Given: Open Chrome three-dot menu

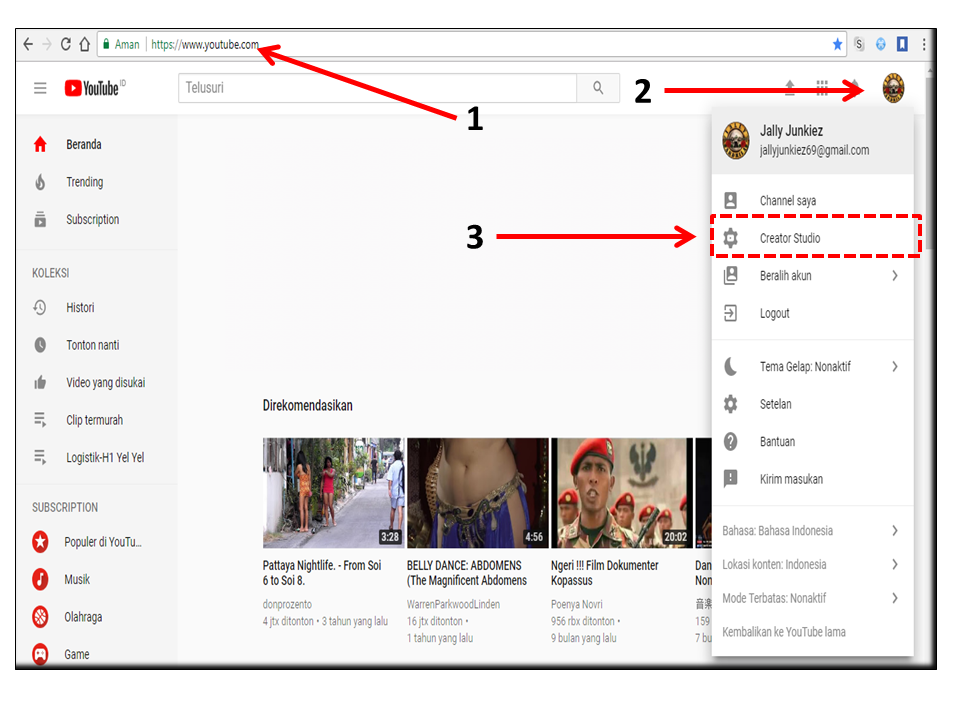Looking at the screenshot, I should click(924, 44).
